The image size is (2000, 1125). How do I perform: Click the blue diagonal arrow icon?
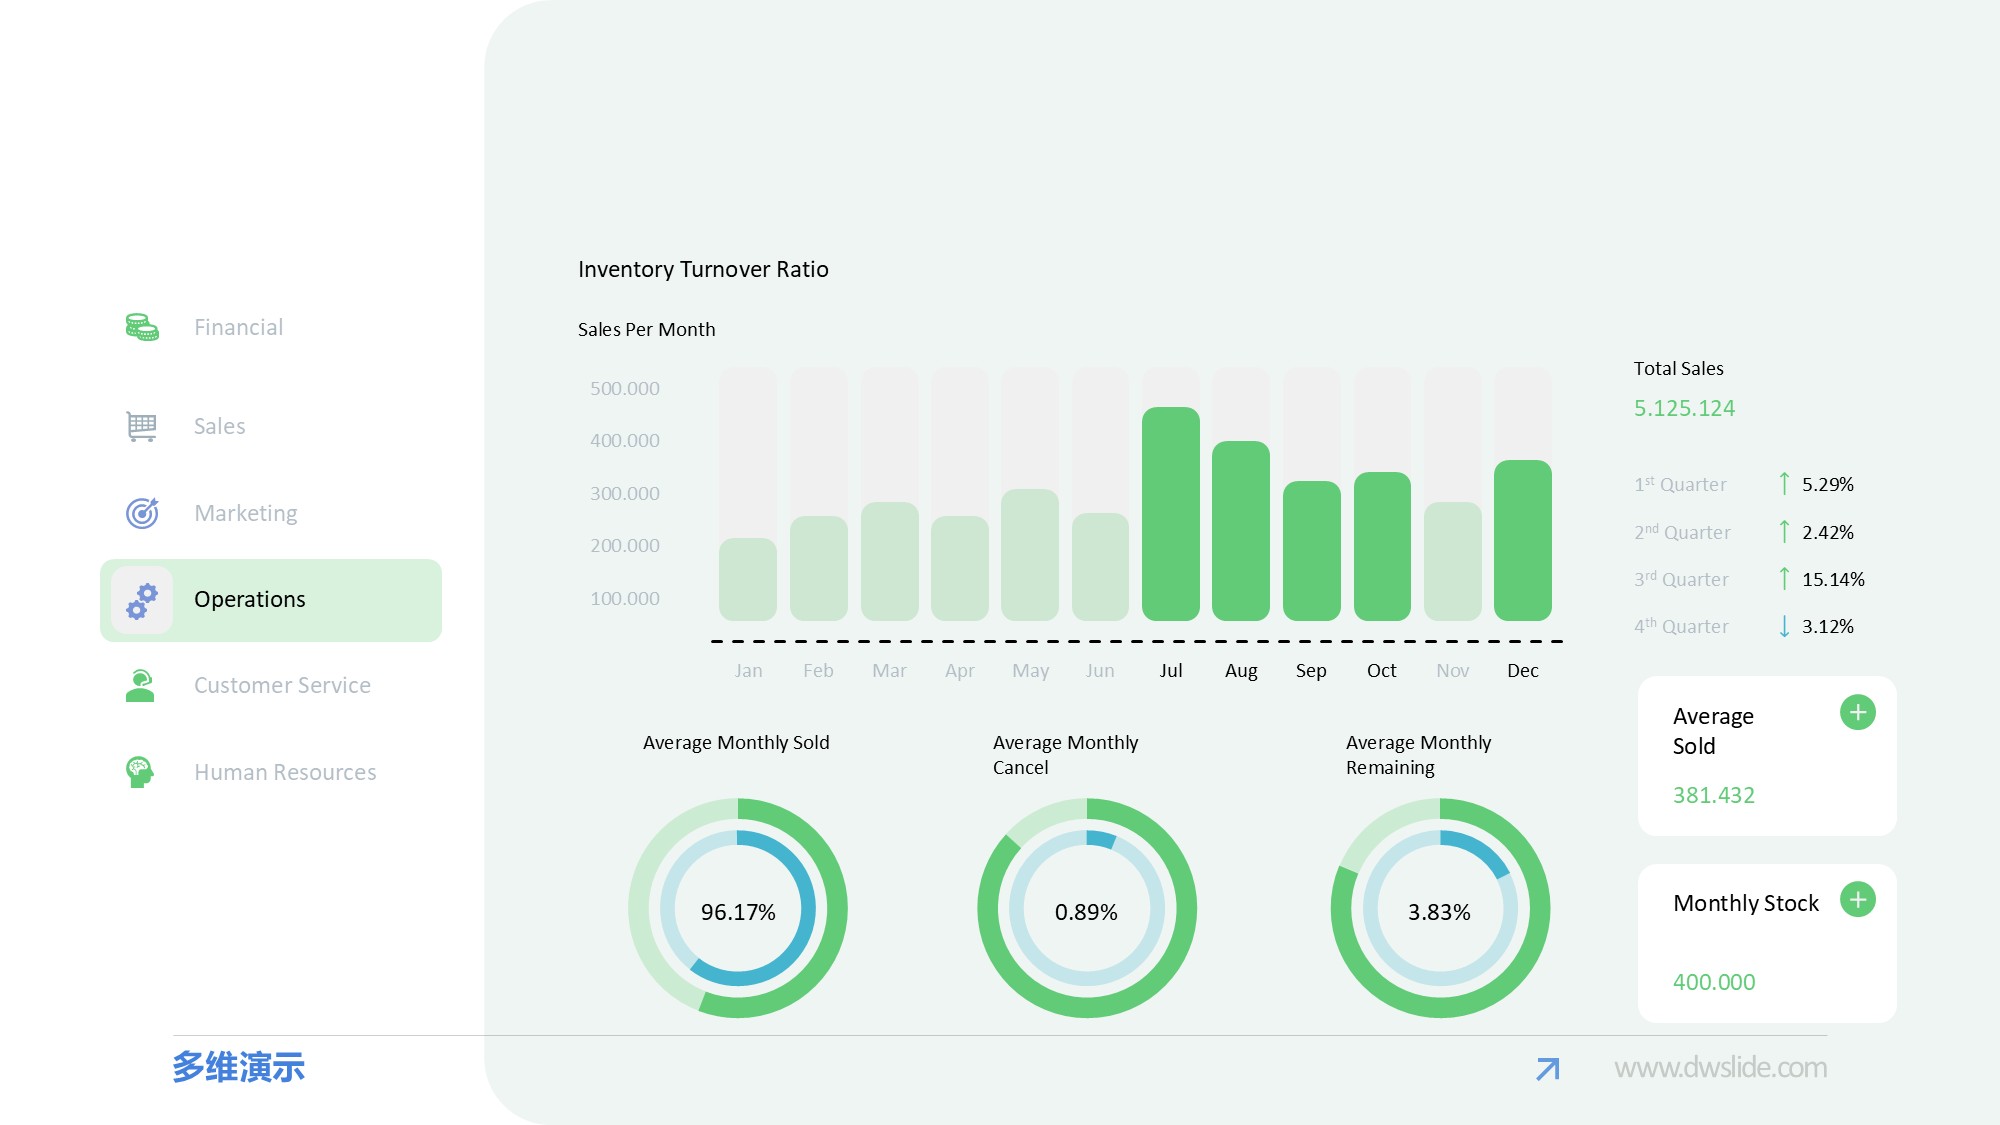tap(1547, 1069)
